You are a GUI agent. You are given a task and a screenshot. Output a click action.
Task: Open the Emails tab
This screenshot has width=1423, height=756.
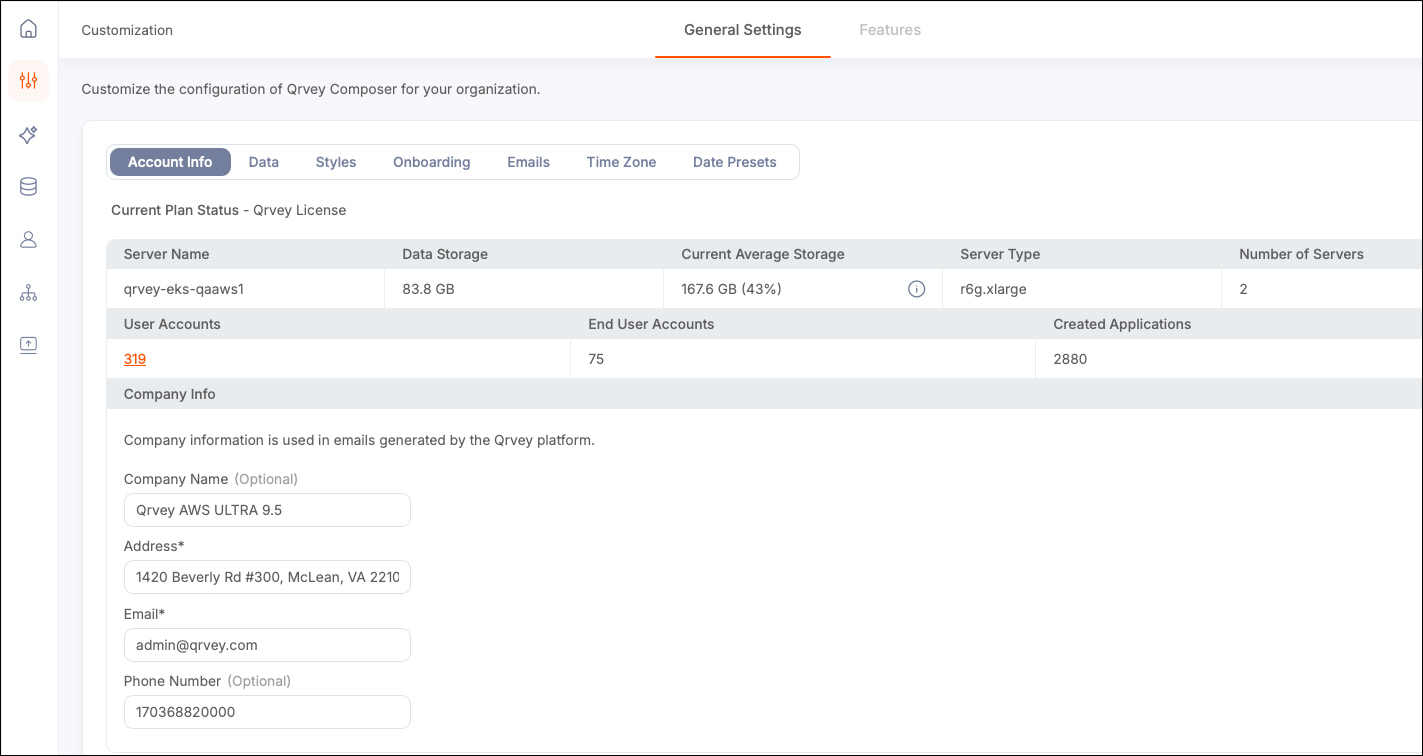528,162
